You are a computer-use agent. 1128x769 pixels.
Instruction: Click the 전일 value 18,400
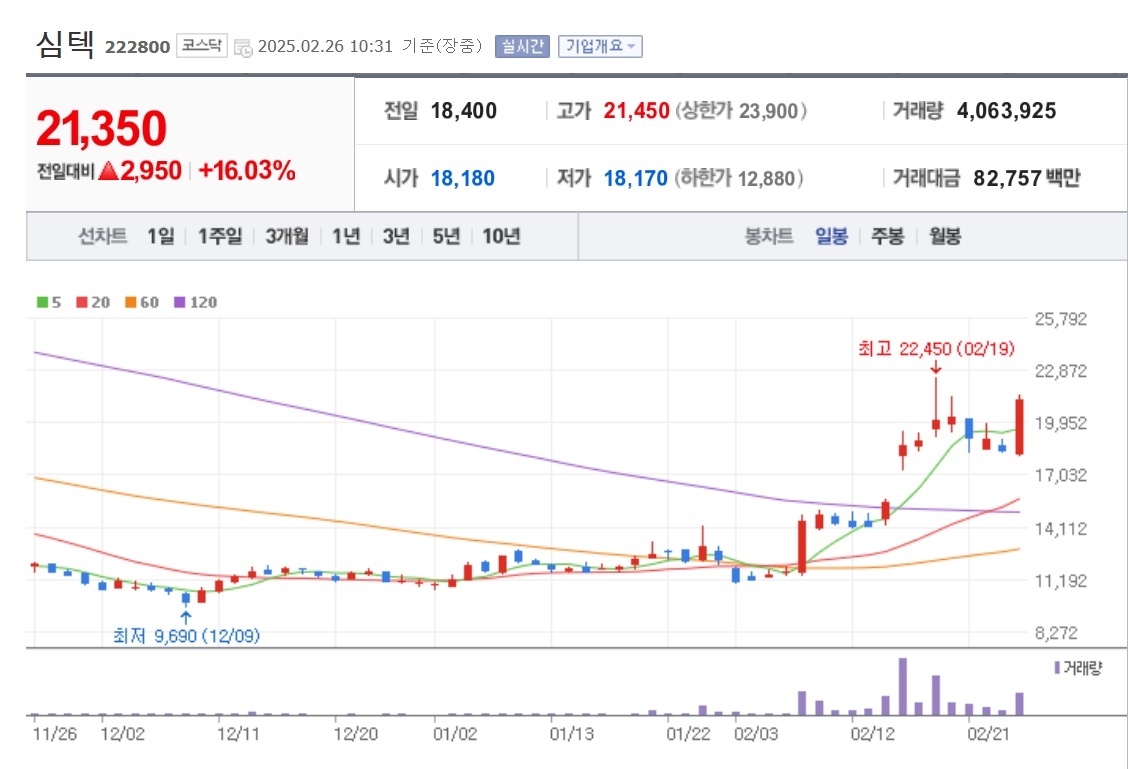point(464,111)
